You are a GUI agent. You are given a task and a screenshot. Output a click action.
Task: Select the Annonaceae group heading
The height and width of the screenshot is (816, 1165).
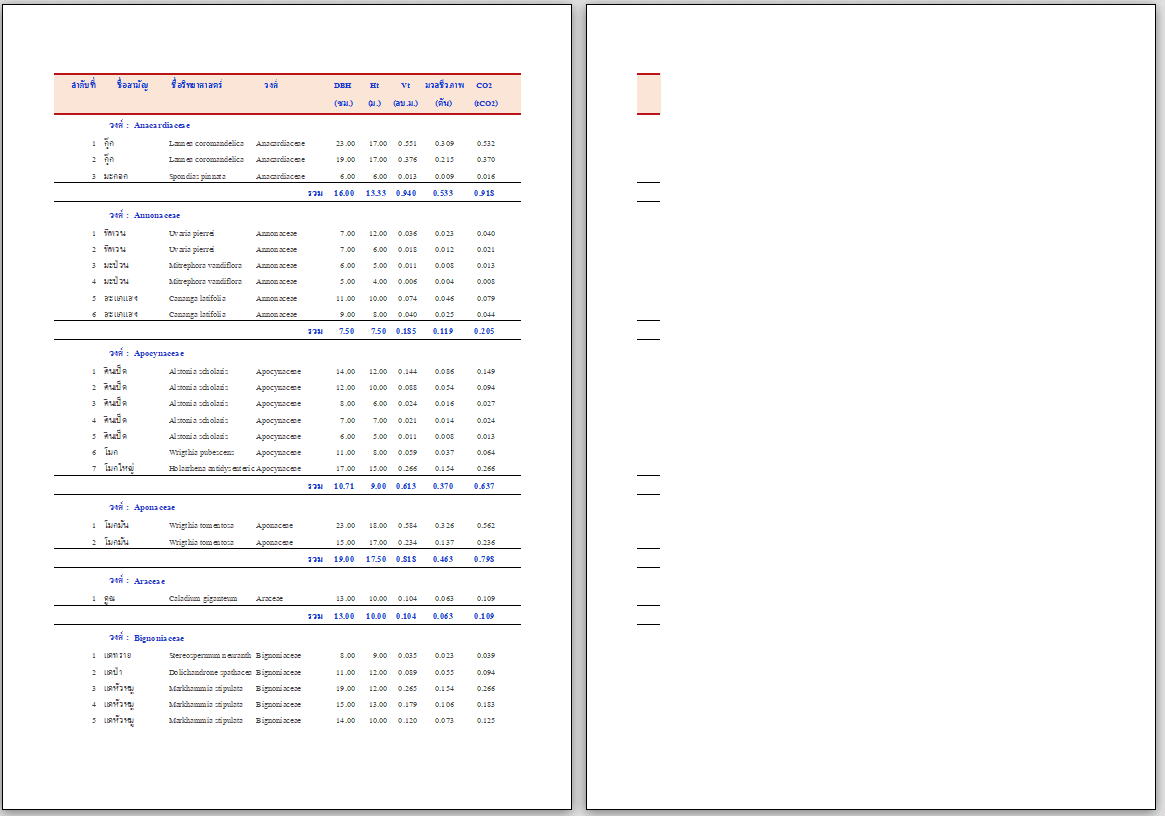click(157, 216)
